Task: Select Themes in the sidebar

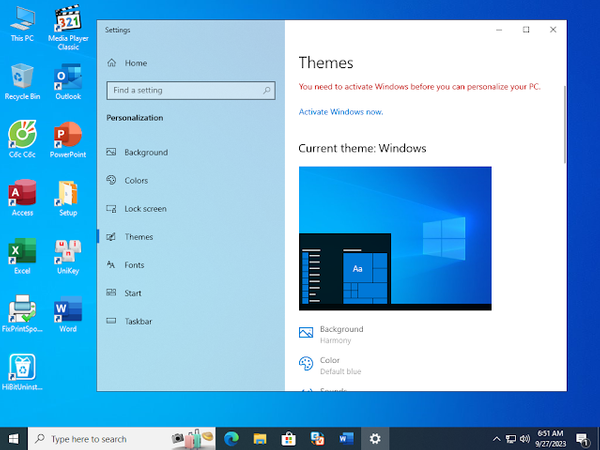Action: [191, 237]
